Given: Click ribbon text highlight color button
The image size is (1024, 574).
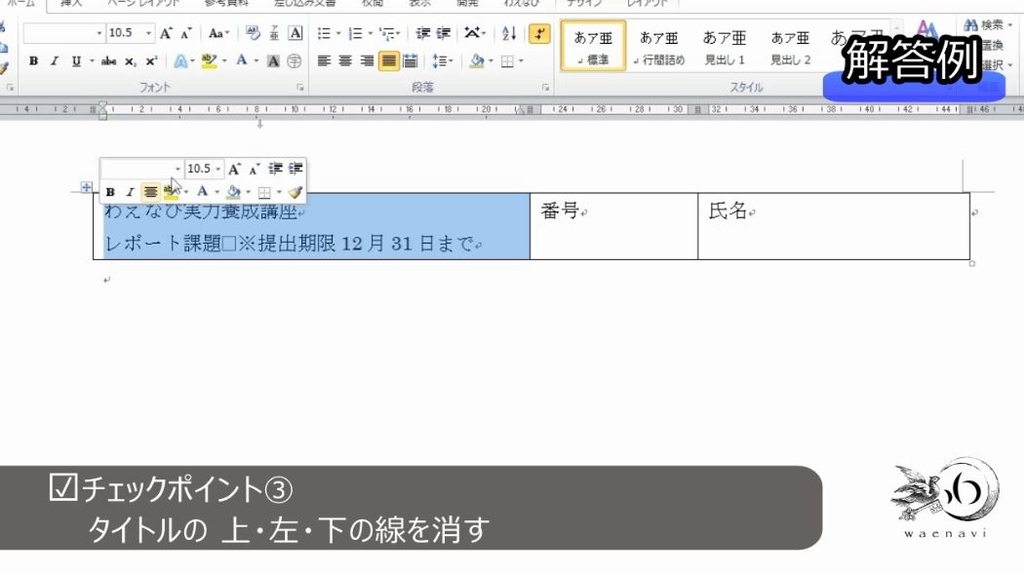Looking at the screenshot, I should click(209, 61).
